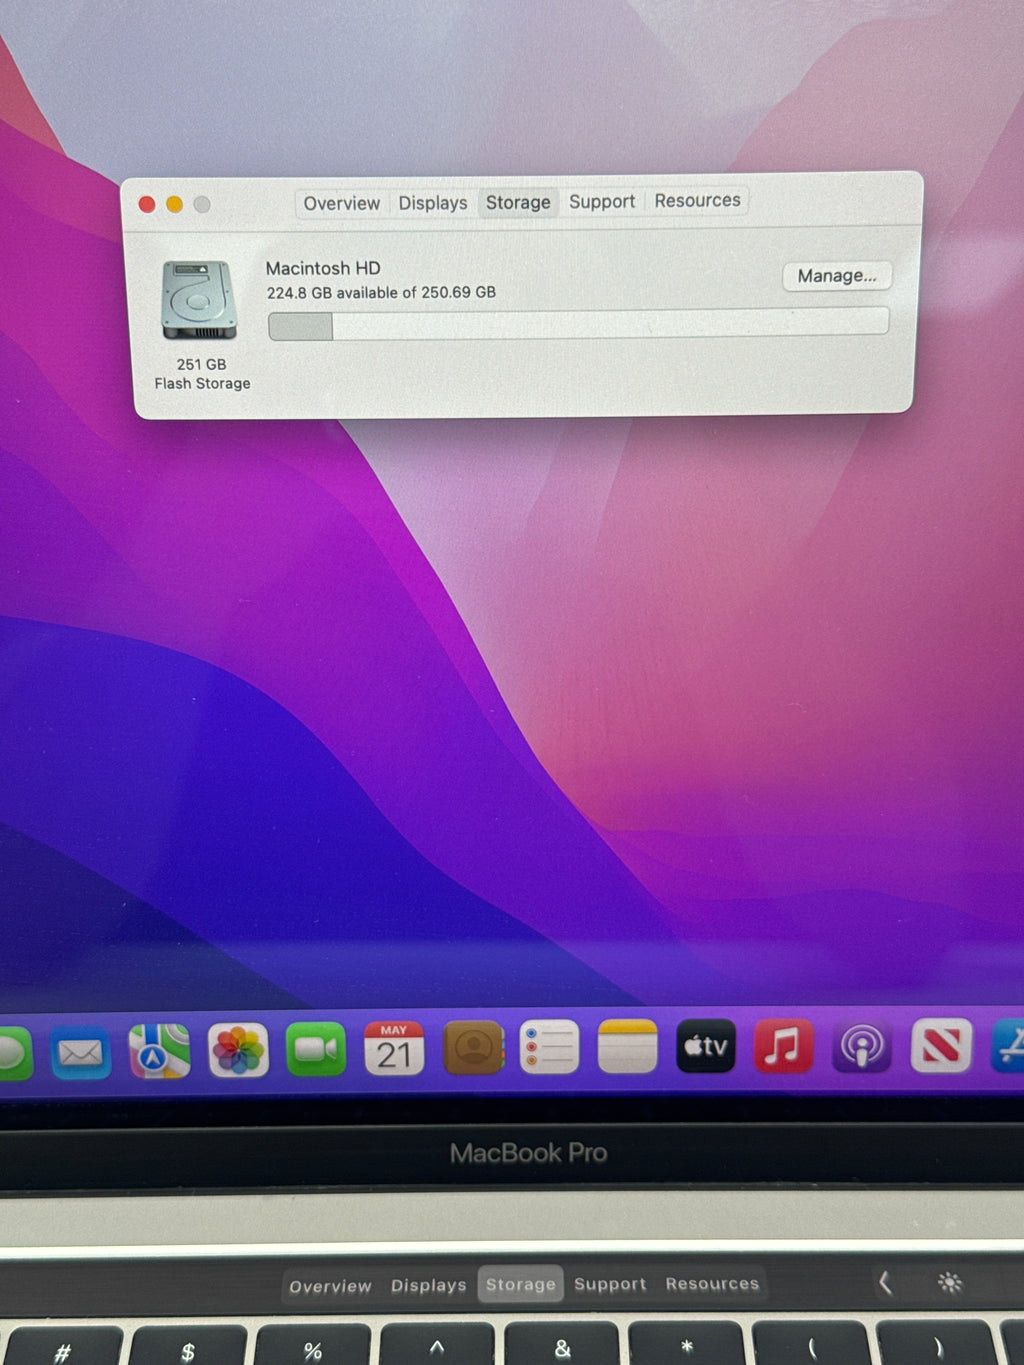Launch Reminders from the Dock

[x=550, y=1047]
